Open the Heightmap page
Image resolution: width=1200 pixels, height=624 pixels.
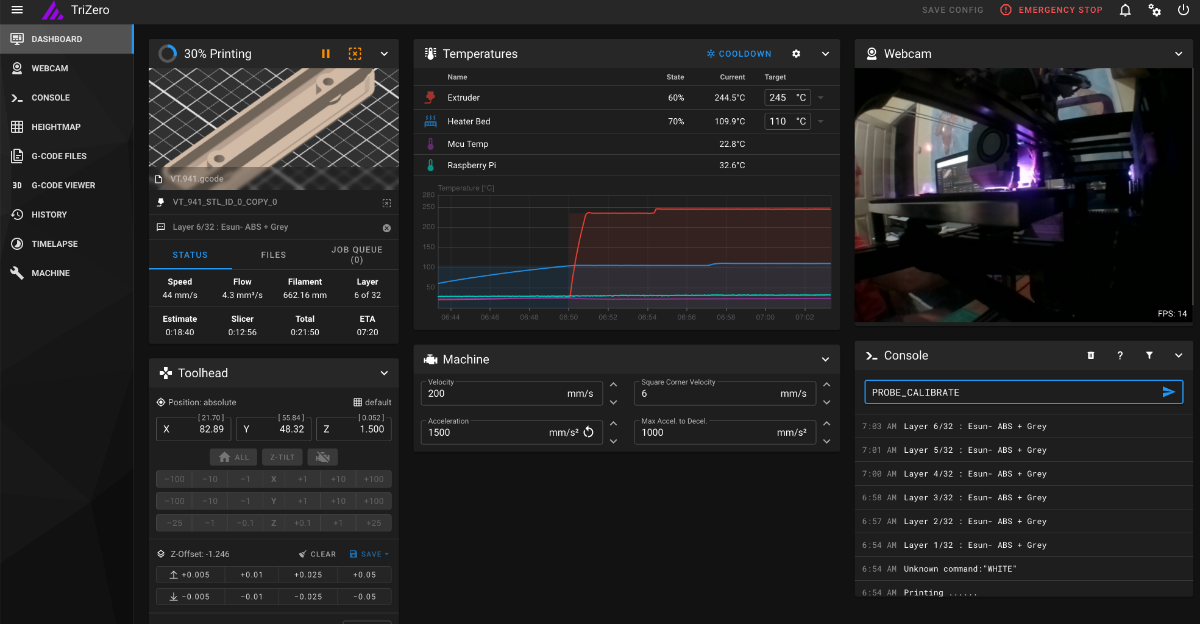66,127
